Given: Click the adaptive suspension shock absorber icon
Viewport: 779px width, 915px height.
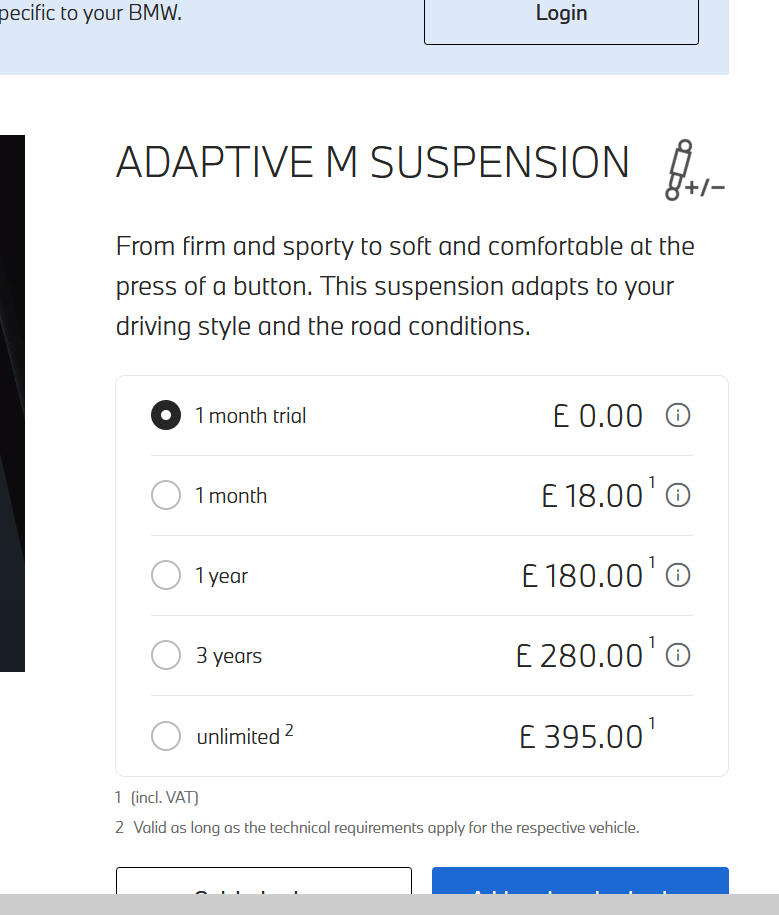Looking at the screenshot, I should point(691,172).
